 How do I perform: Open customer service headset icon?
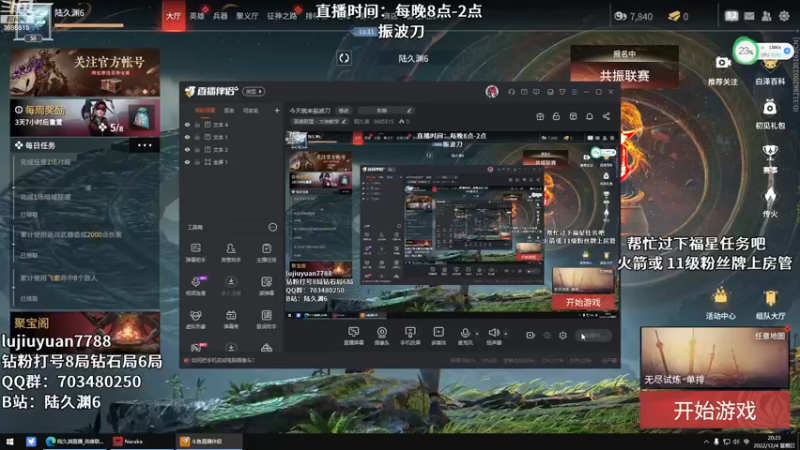[x=512, y=92]
